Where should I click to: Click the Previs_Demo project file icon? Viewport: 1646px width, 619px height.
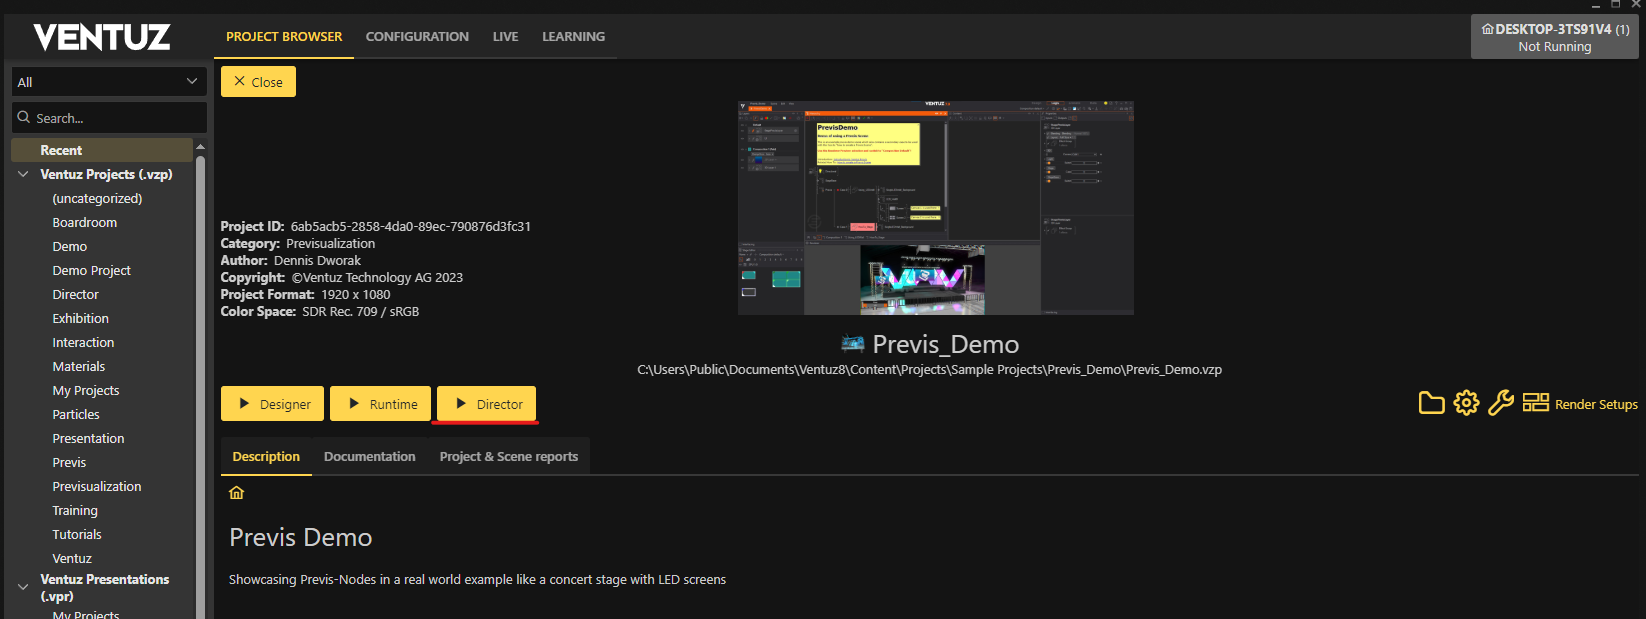click(853, 344)
